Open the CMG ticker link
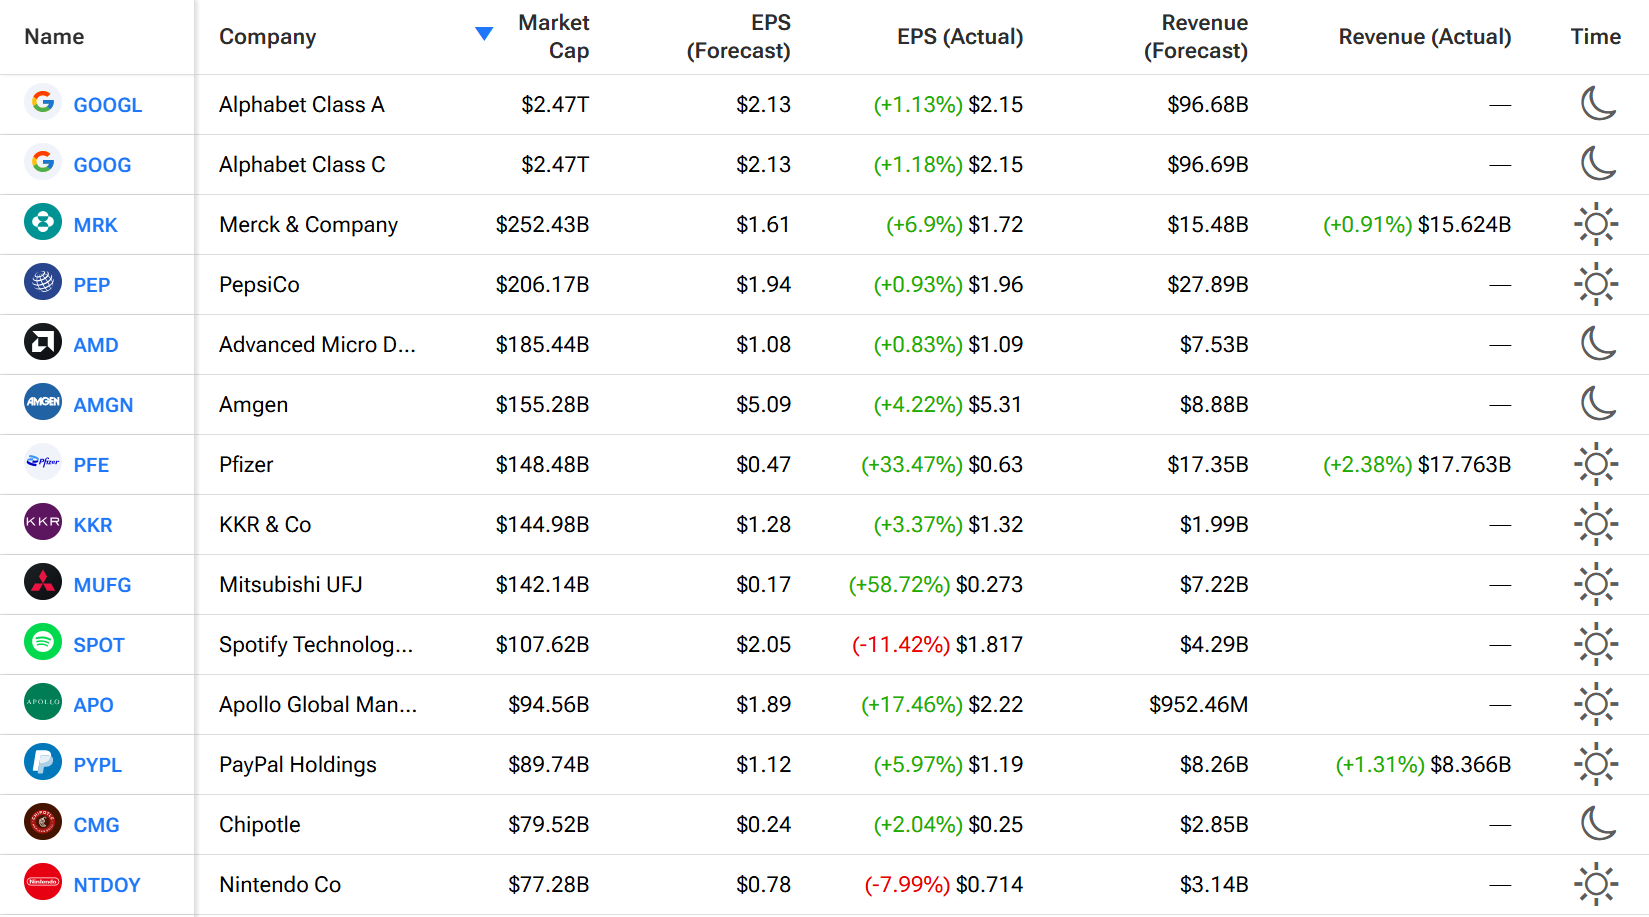The height and width of the screenshot is (917, 1649). tap(96, 825)
